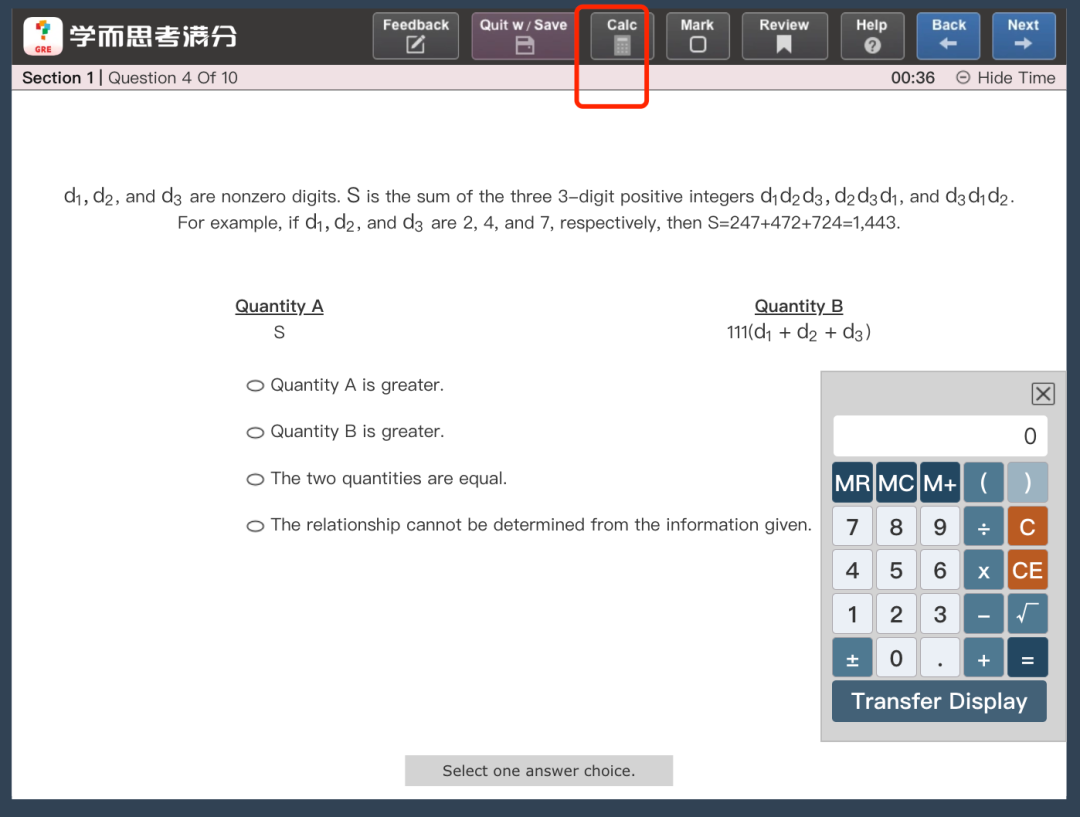Click calculator digit 1
Image resolution: width=1080 pixels, height=817 pixels.
[853, 614]
